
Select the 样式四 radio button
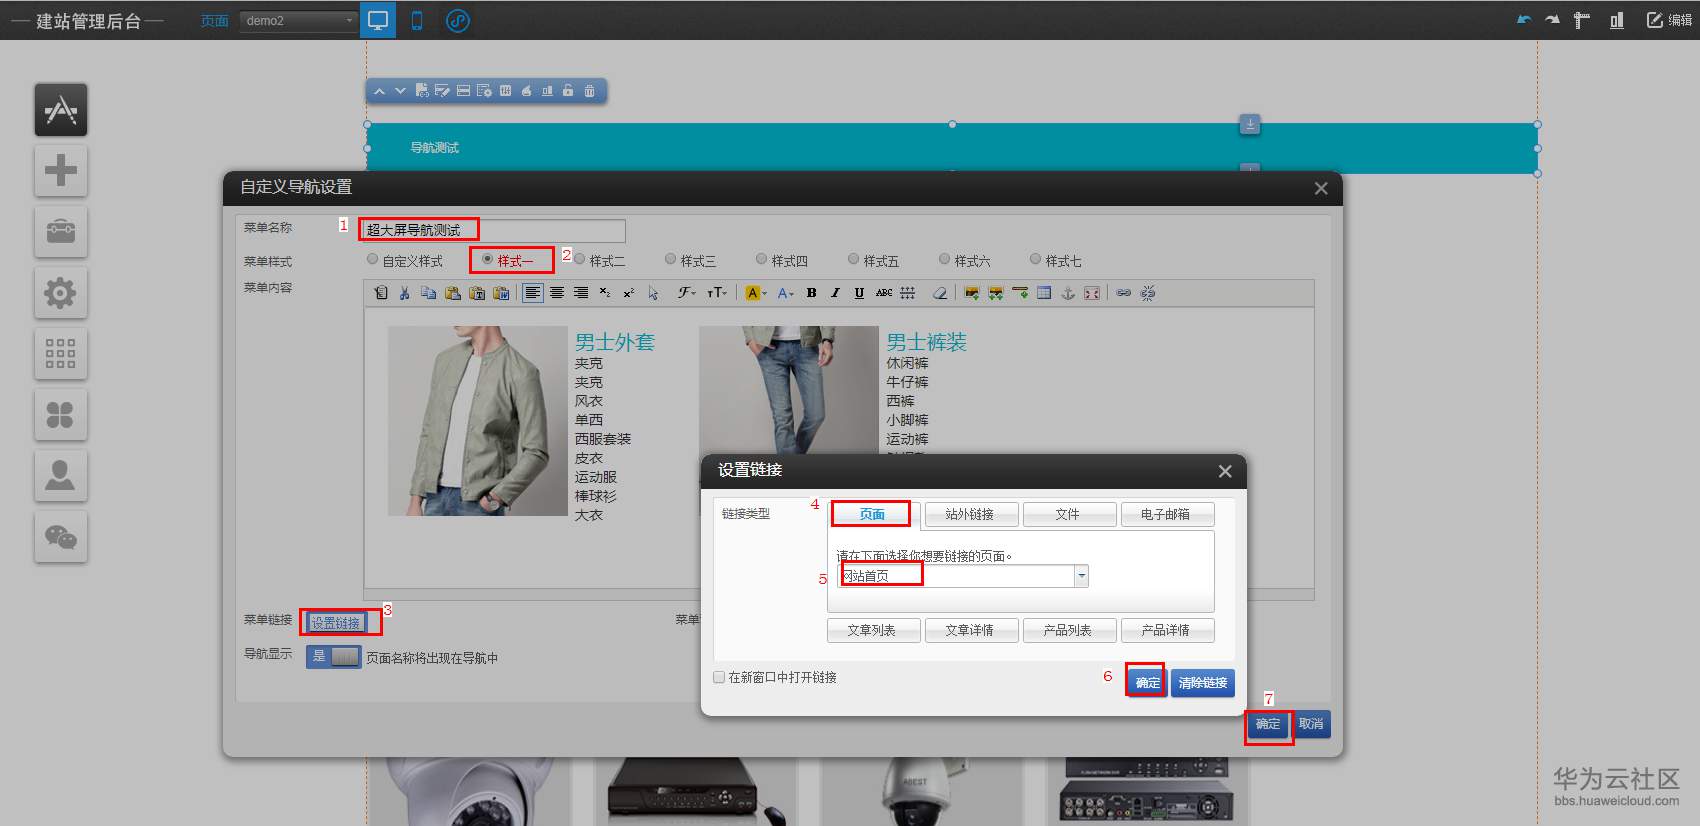click(762, 260)
